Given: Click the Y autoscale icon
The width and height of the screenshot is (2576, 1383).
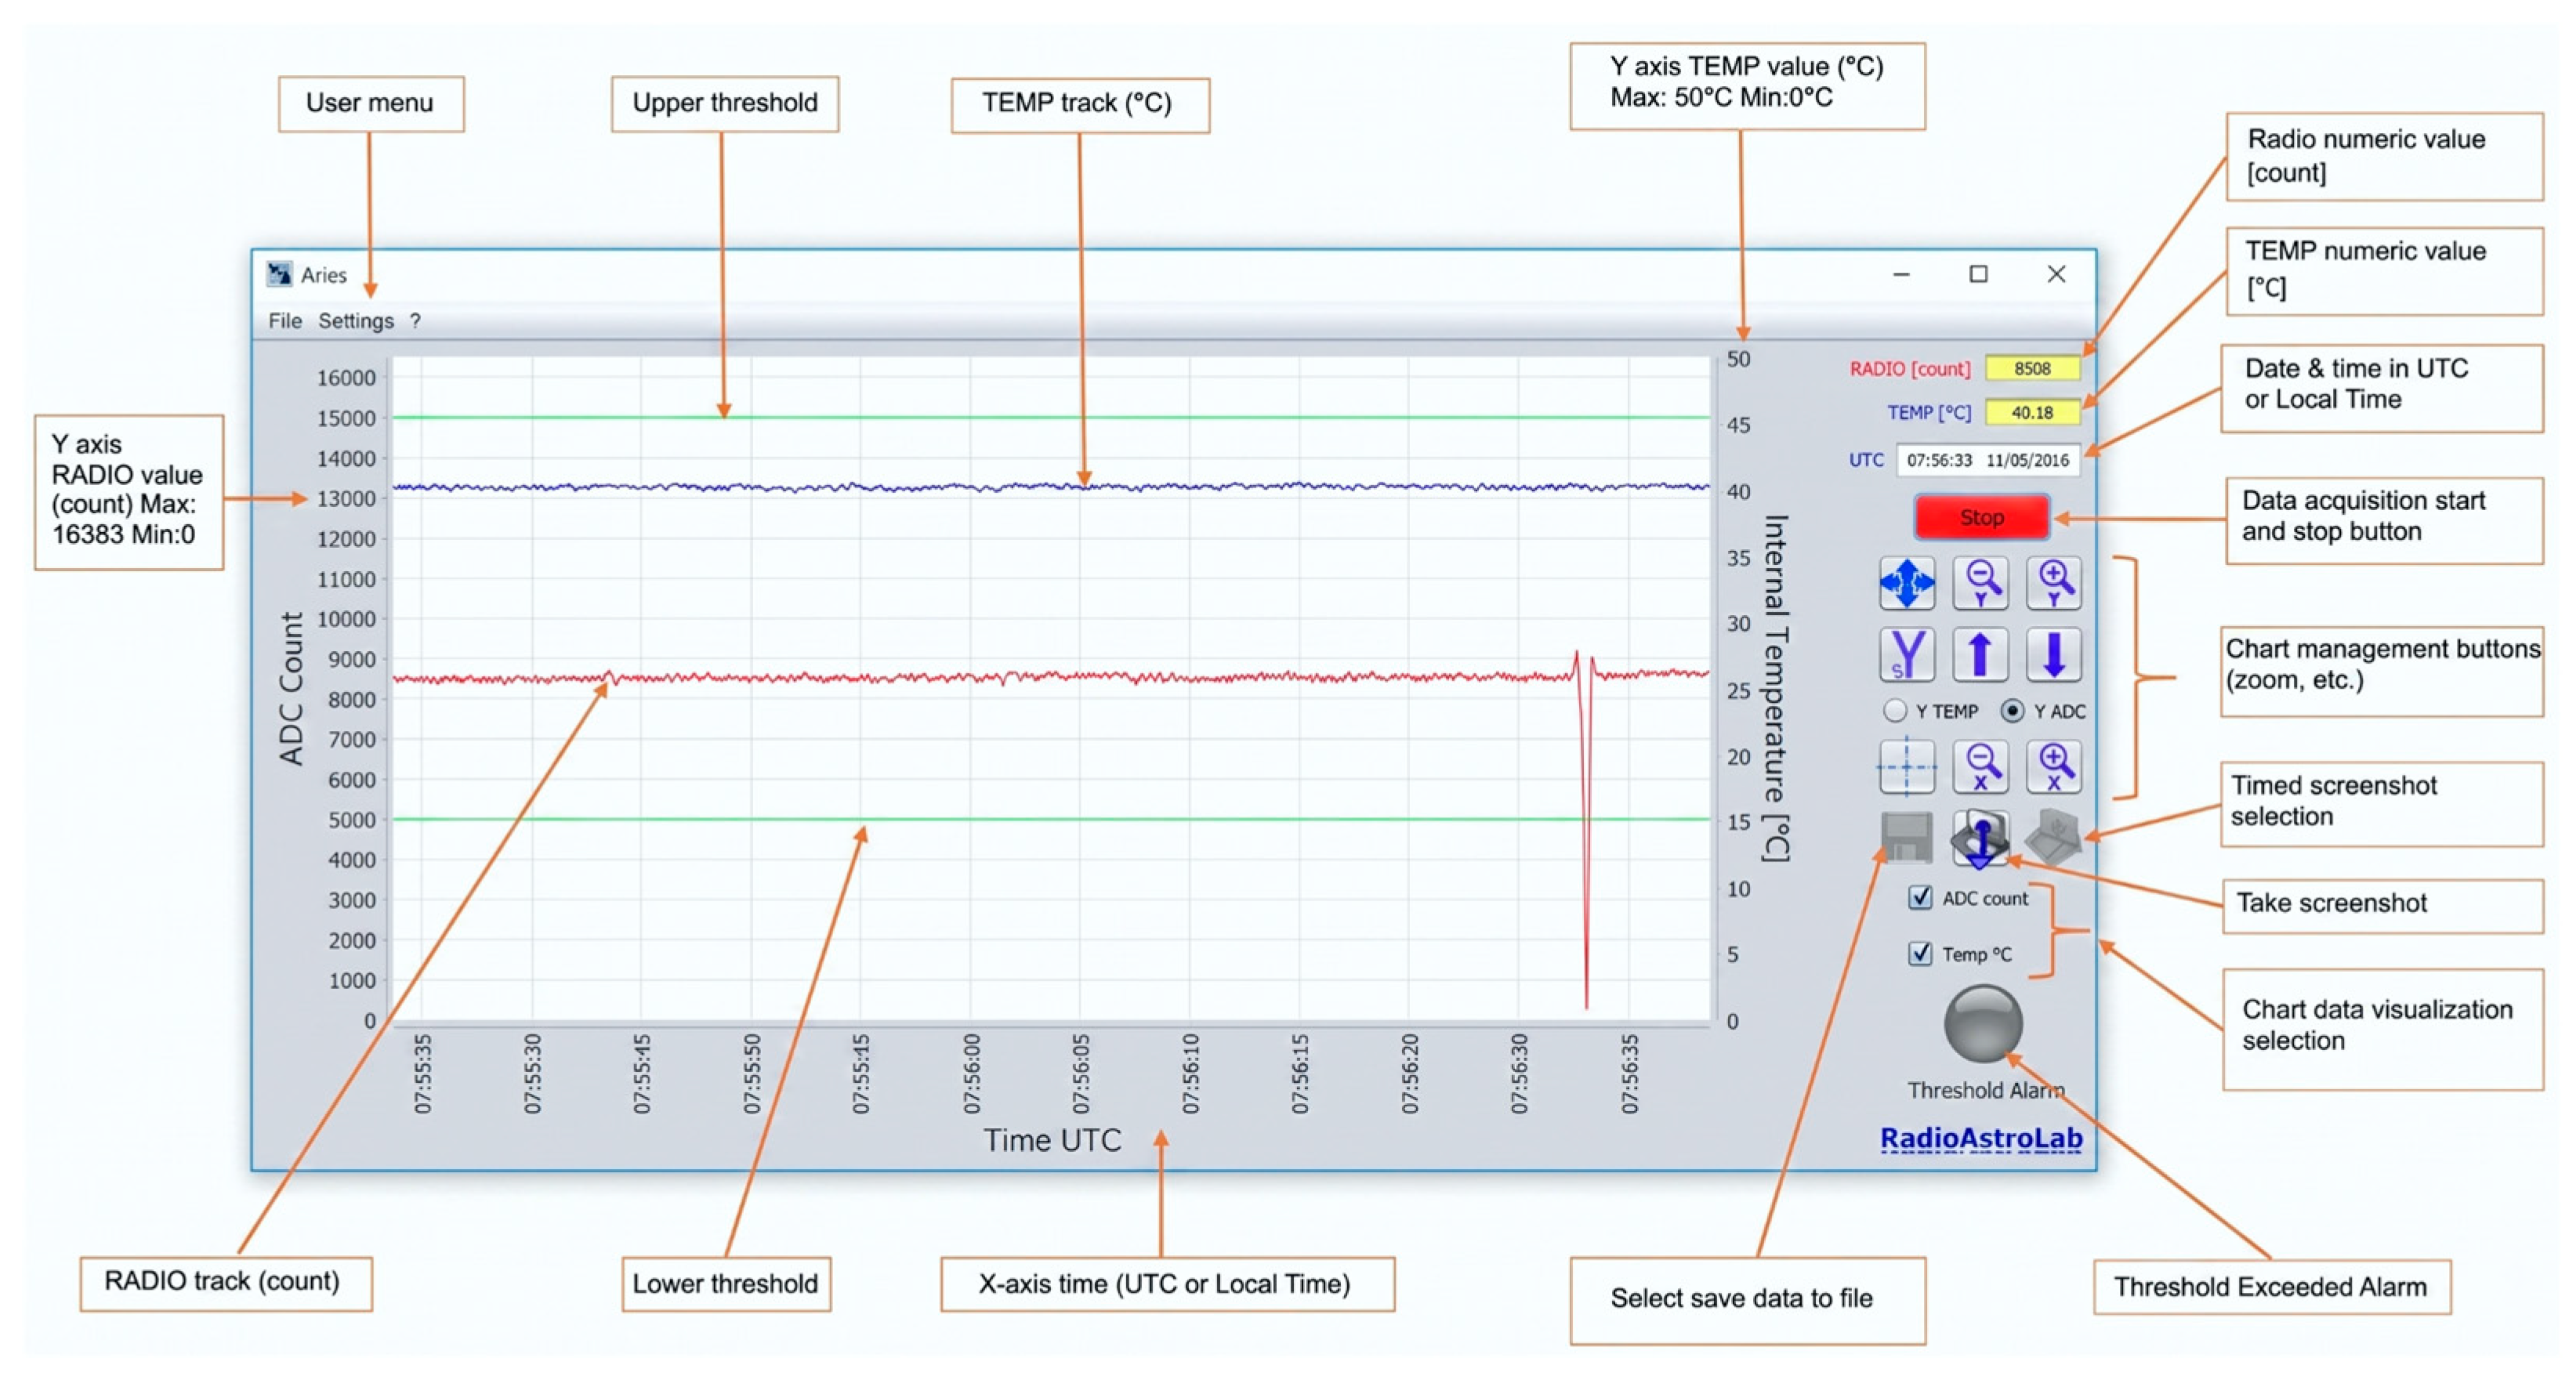Looking at the screenshot, I should coord(1906,654).
